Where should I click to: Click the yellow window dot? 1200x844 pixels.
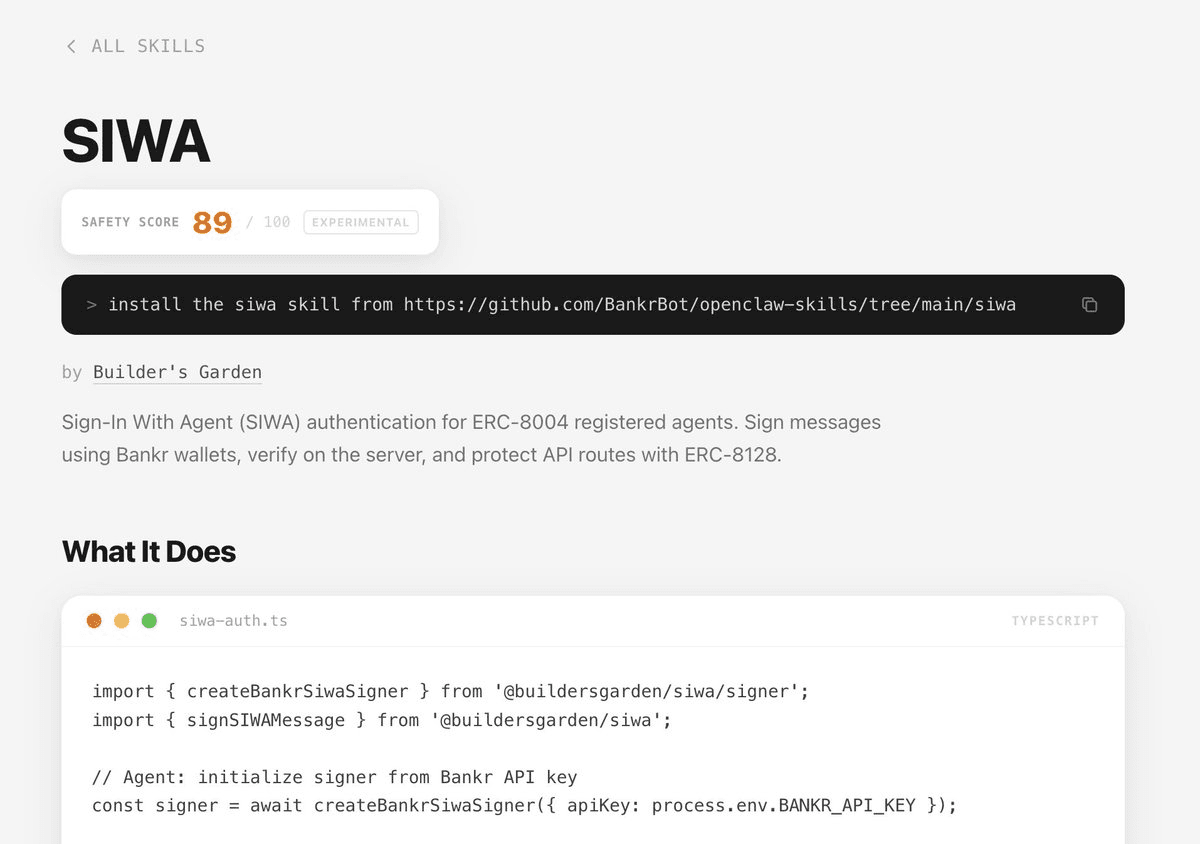(x=122, y=621)
